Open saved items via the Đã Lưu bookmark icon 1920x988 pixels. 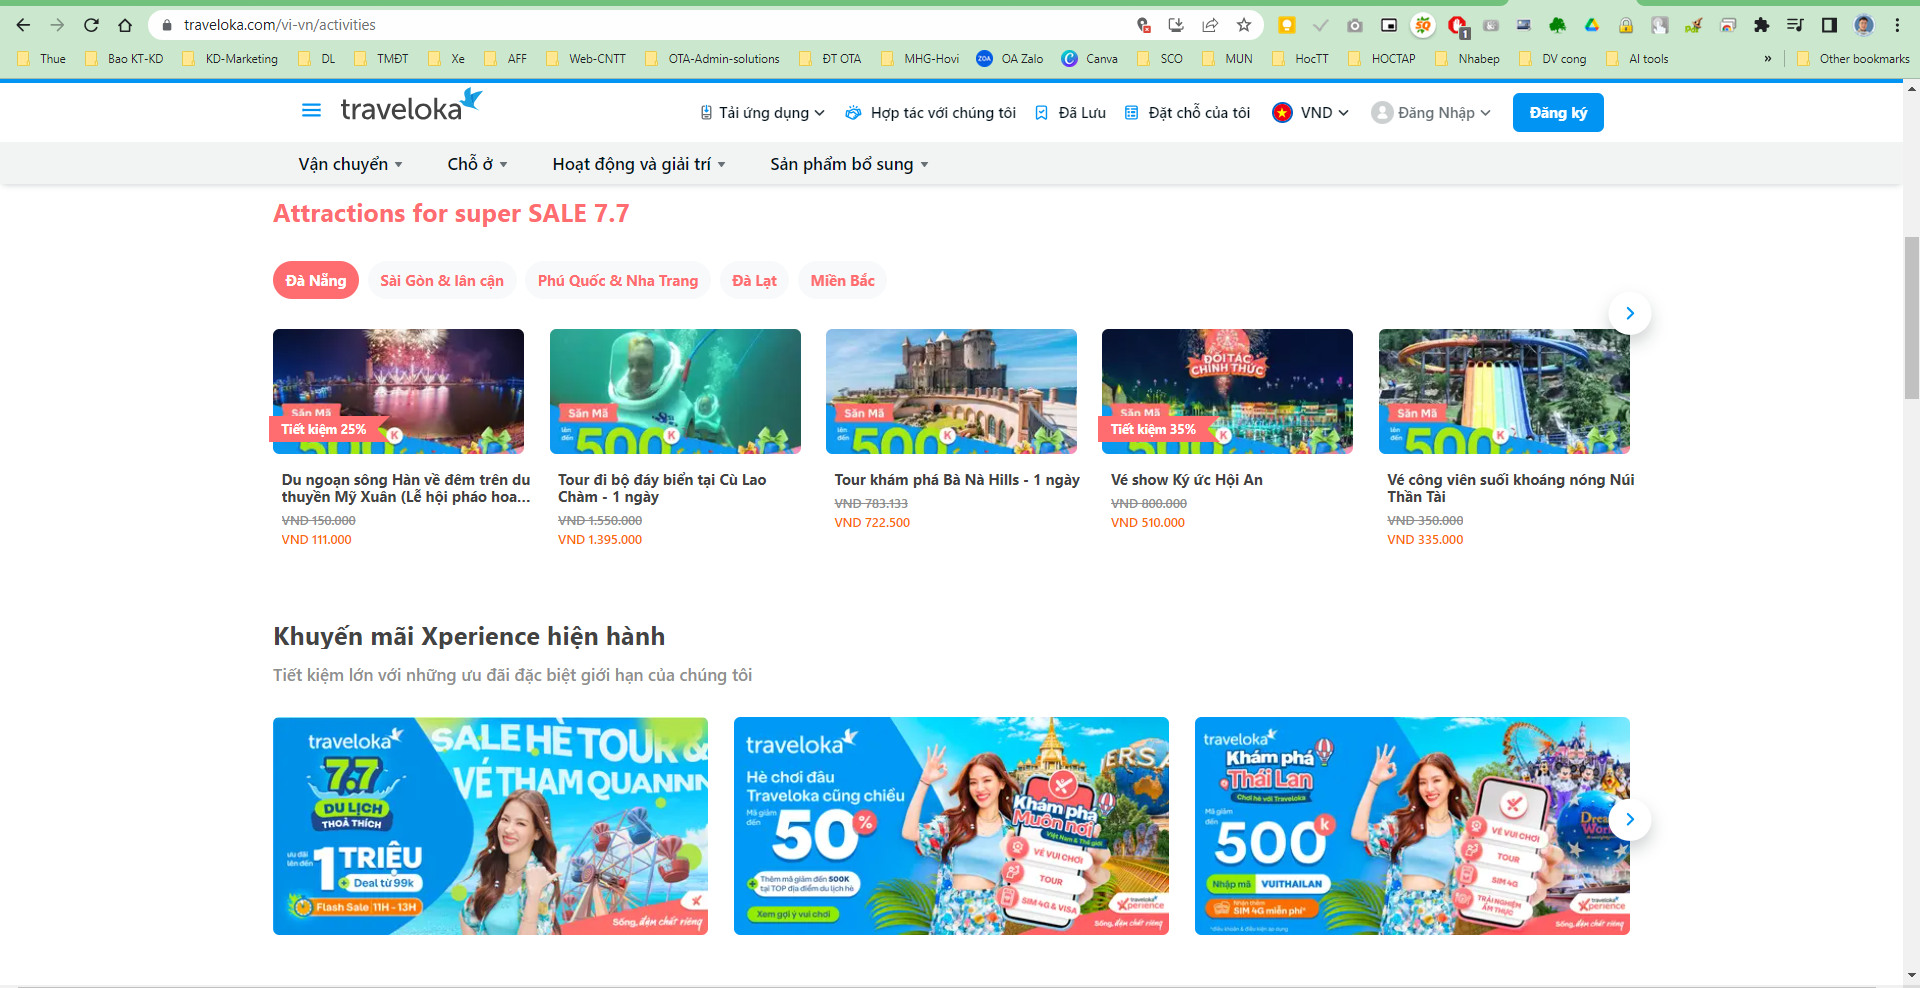(x=1041, y=112)
